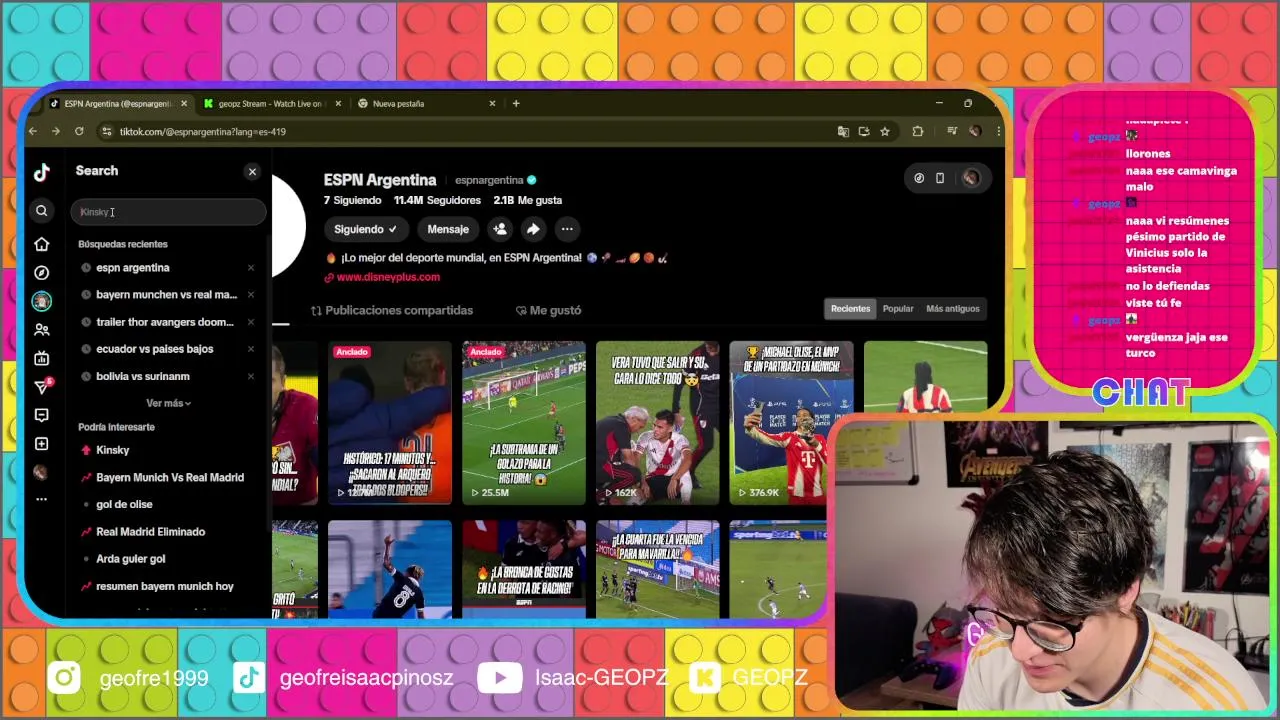
Task: Open Michael Olise video with 376.9K views
Action: 791,422
